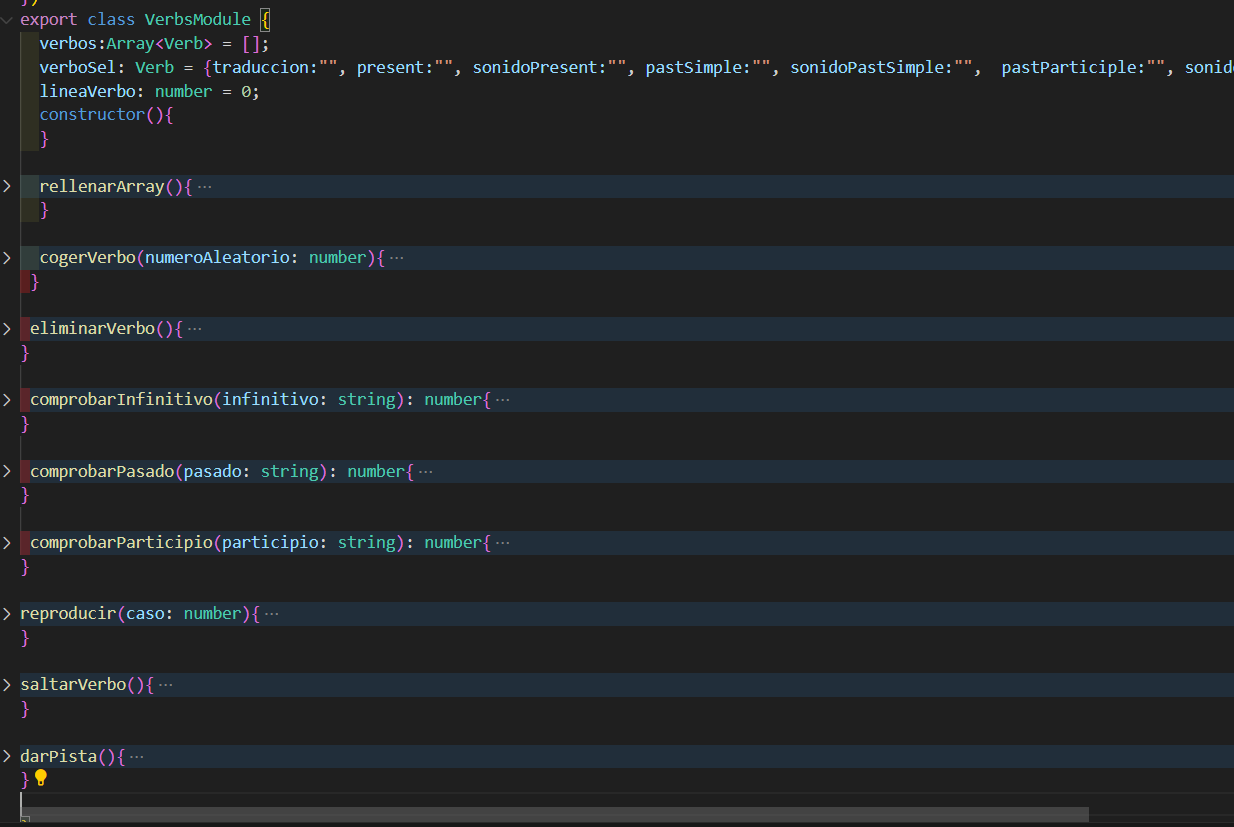Expand the darPista method fold arrow
1234x827 pixels.
[x=7, y=756]
